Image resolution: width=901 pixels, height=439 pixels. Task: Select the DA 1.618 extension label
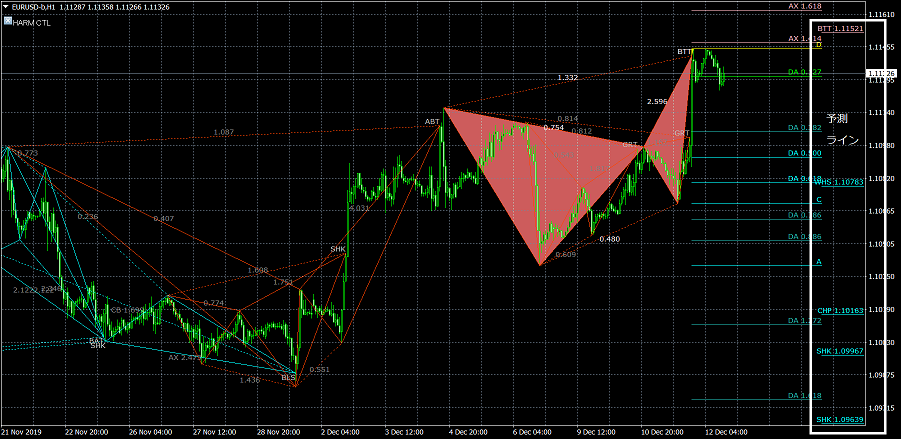point(804,396)
